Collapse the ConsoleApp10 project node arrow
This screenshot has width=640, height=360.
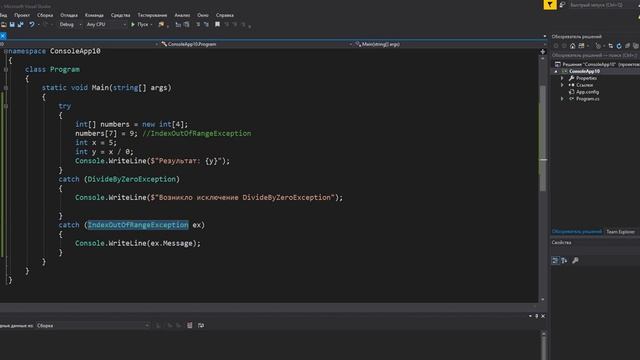click(x=556, y=71)
